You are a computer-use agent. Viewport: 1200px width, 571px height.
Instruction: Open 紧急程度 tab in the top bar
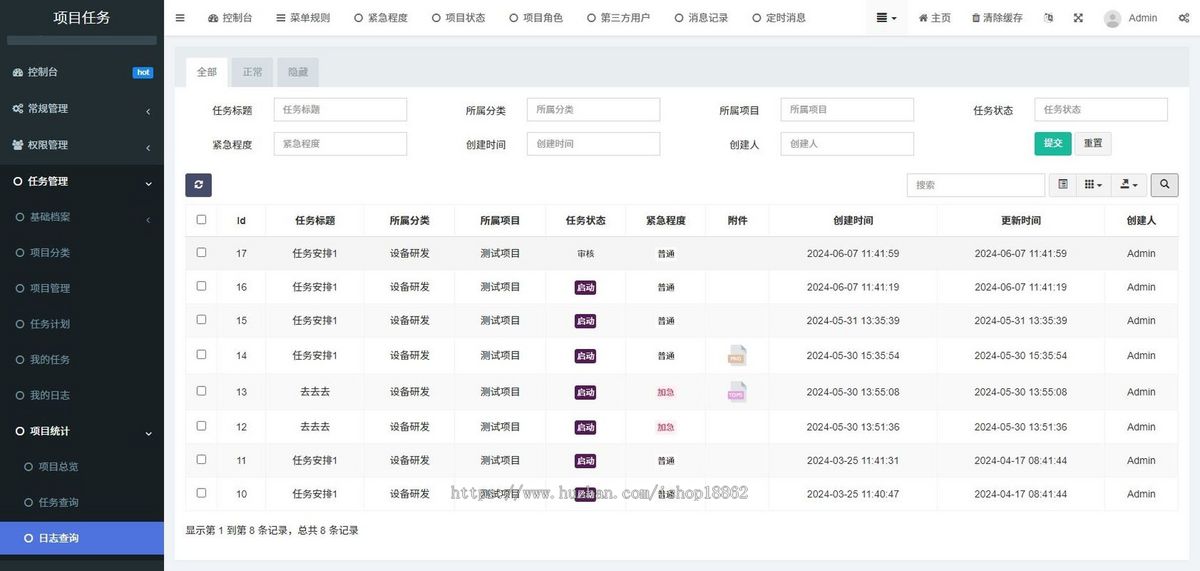tap(381, 18)
